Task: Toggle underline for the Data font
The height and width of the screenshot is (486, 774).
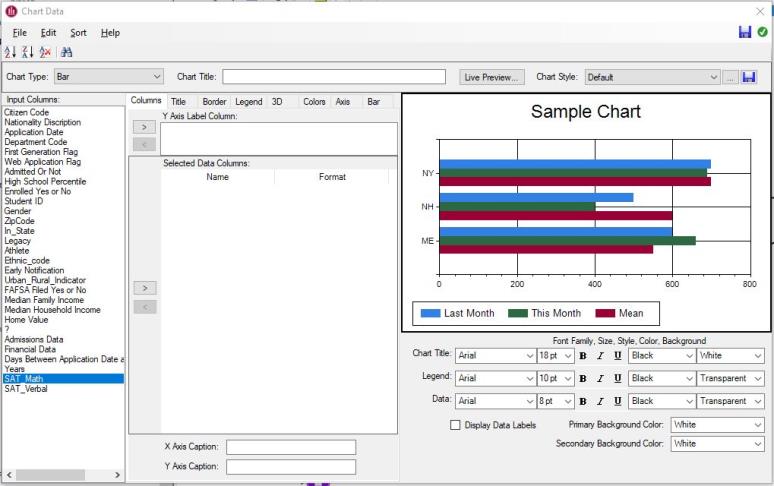Action: (x=617, y=401)
